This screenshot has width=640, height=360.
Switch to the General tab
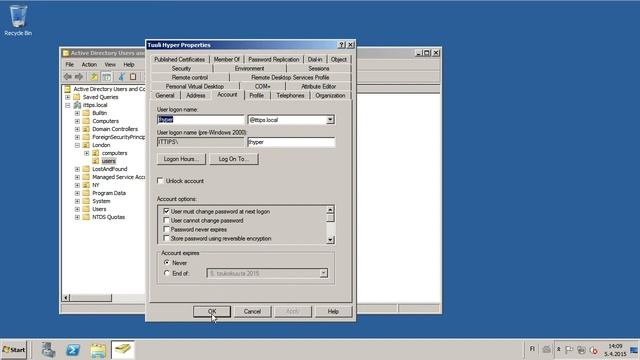165,95
